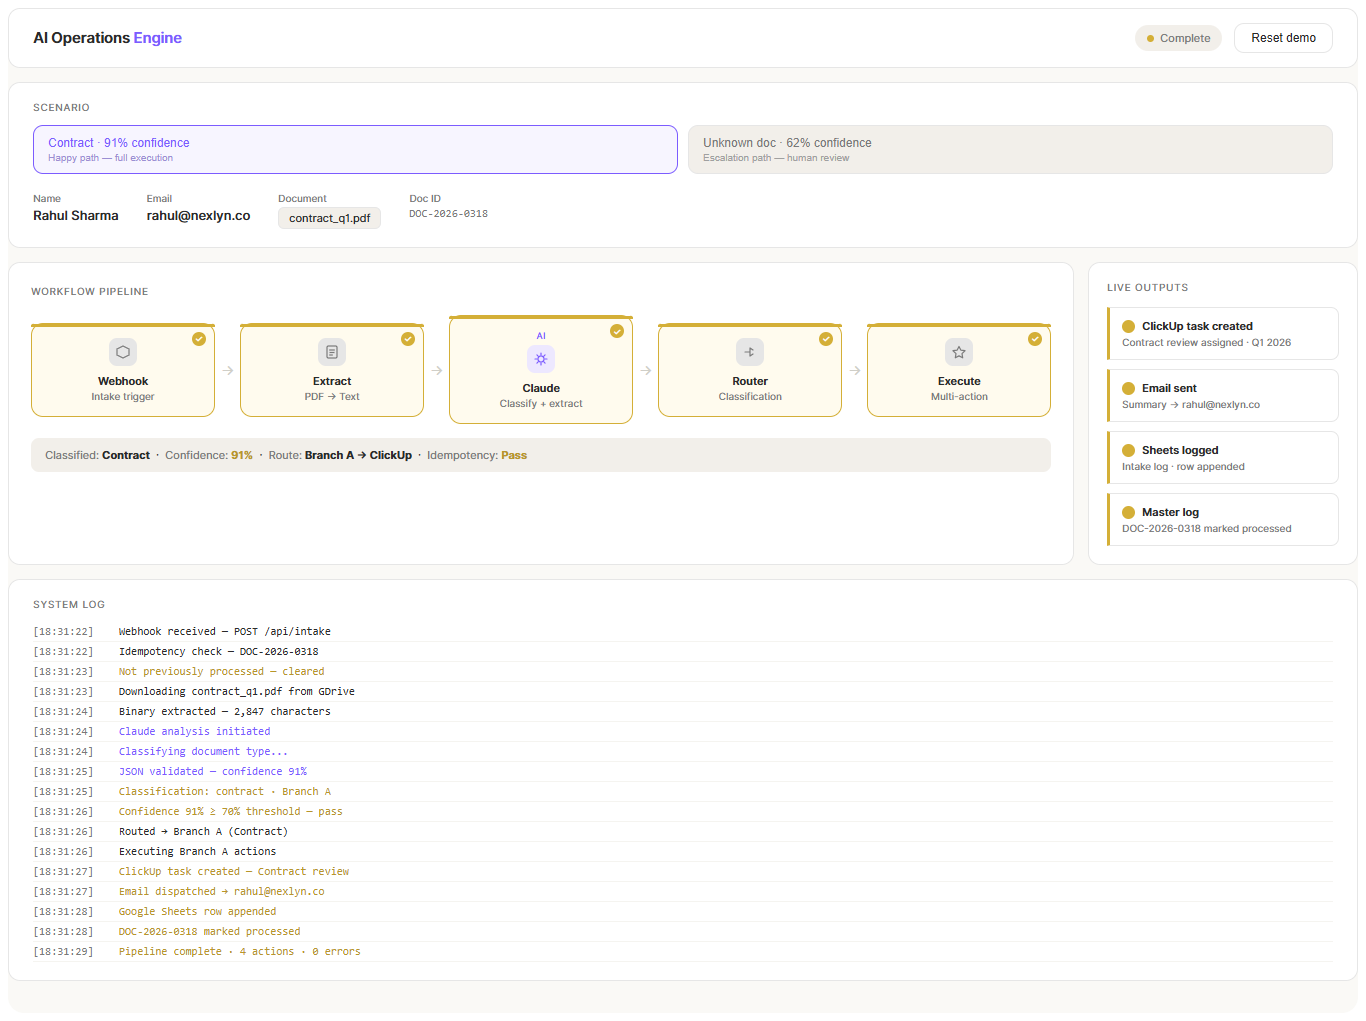Click the Webhook node hexagon icon
Image resolution: width=1366 pixels, height=1021 pixels.
click(x=123, y=352)
